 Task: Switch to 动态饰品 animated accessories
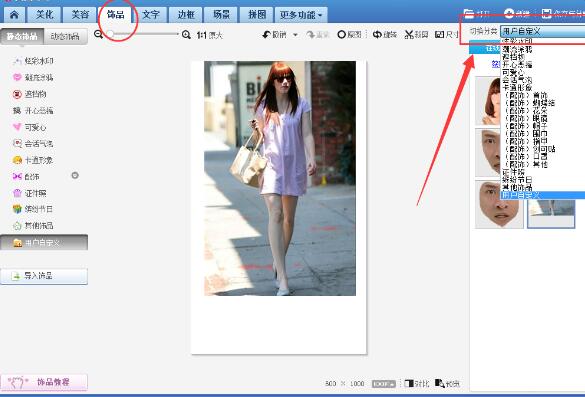click(x=65, y=37)
